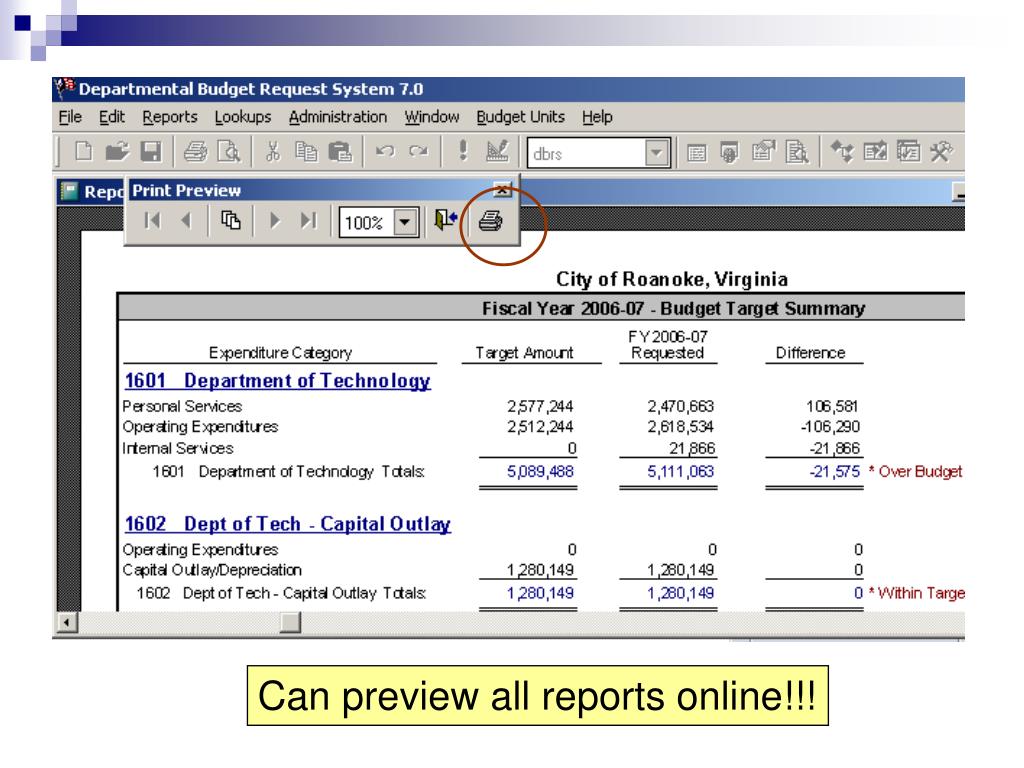Click the New document icon in toolbar

(84, 152)
